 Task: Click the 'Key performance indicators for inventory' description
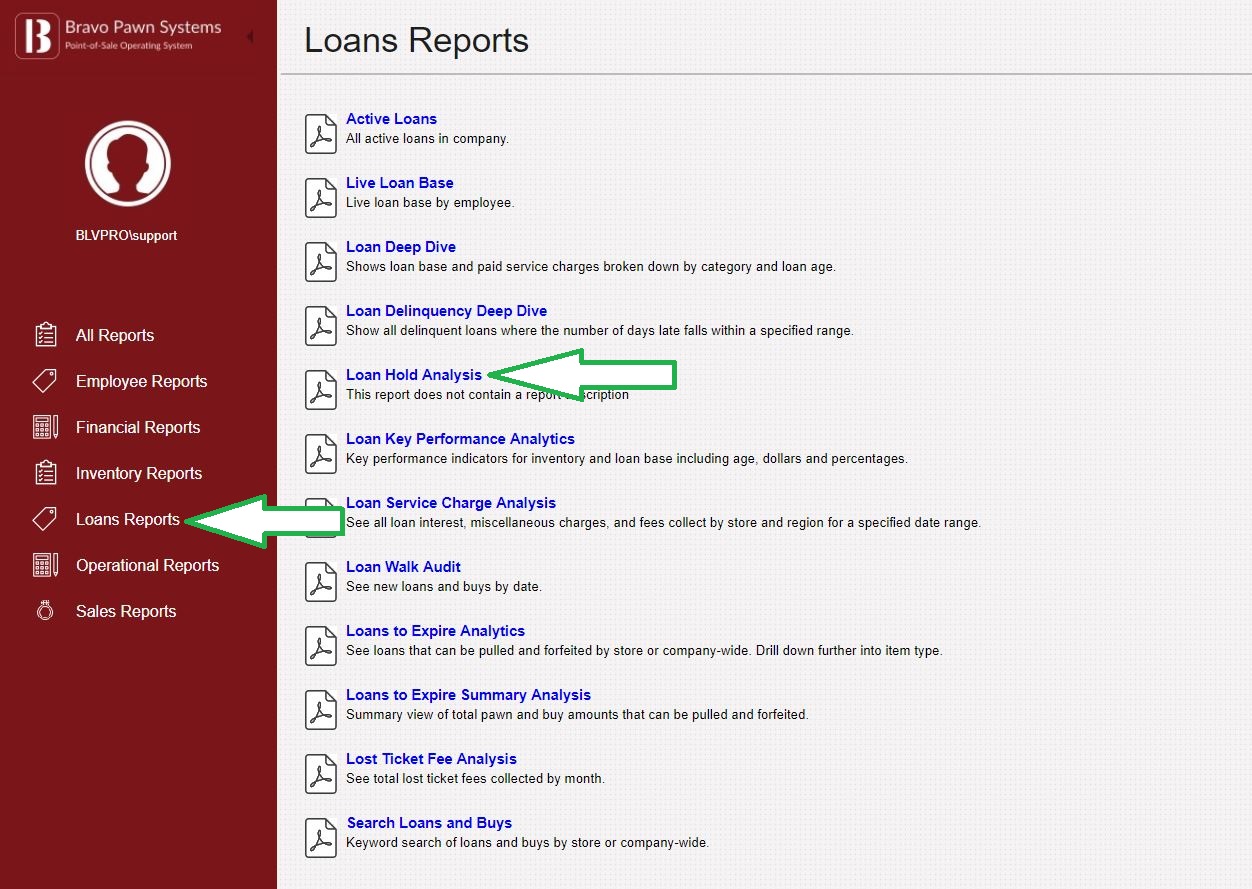pos(626,459)
